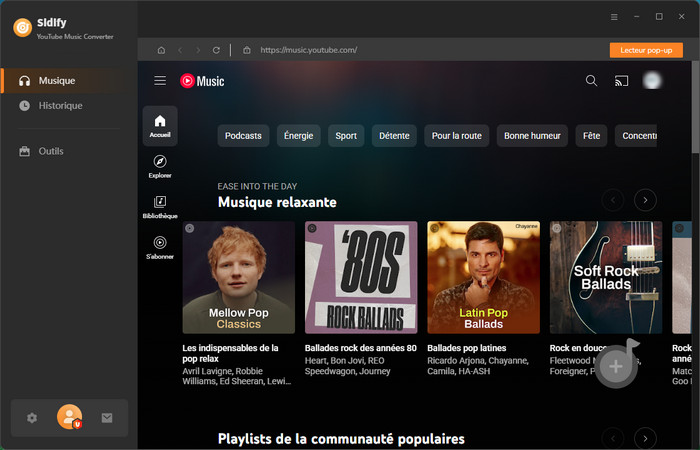The width and height of the screenshot is (700, 450).
Task: Click the vertical page scrollbar
Action: click(x=695, y=107)
